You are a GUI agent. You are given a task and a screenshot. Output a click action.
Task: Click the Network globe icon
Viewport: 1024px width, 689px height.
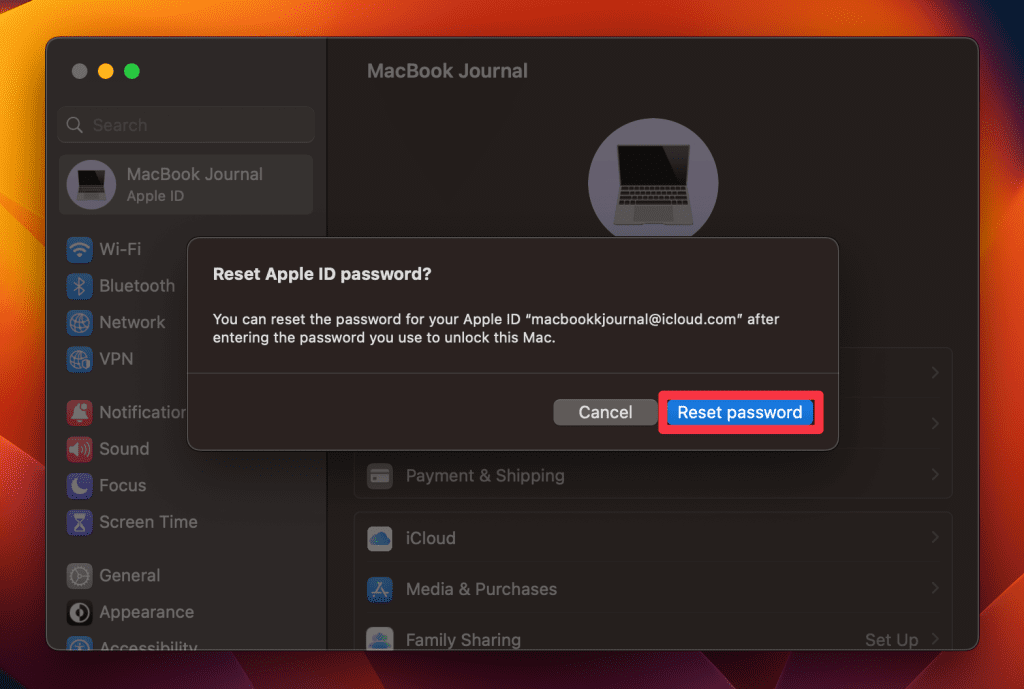(80, 322)
